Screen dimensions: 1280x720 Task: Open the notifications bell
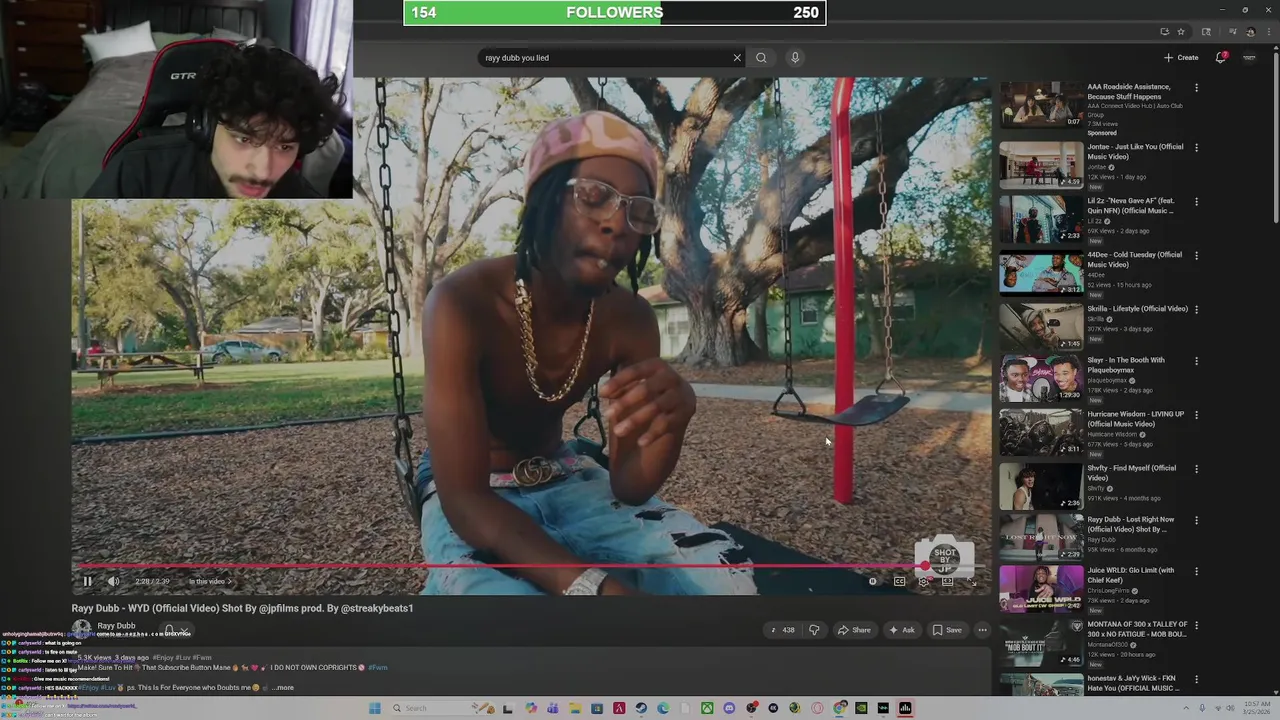tap(1220, 57)
